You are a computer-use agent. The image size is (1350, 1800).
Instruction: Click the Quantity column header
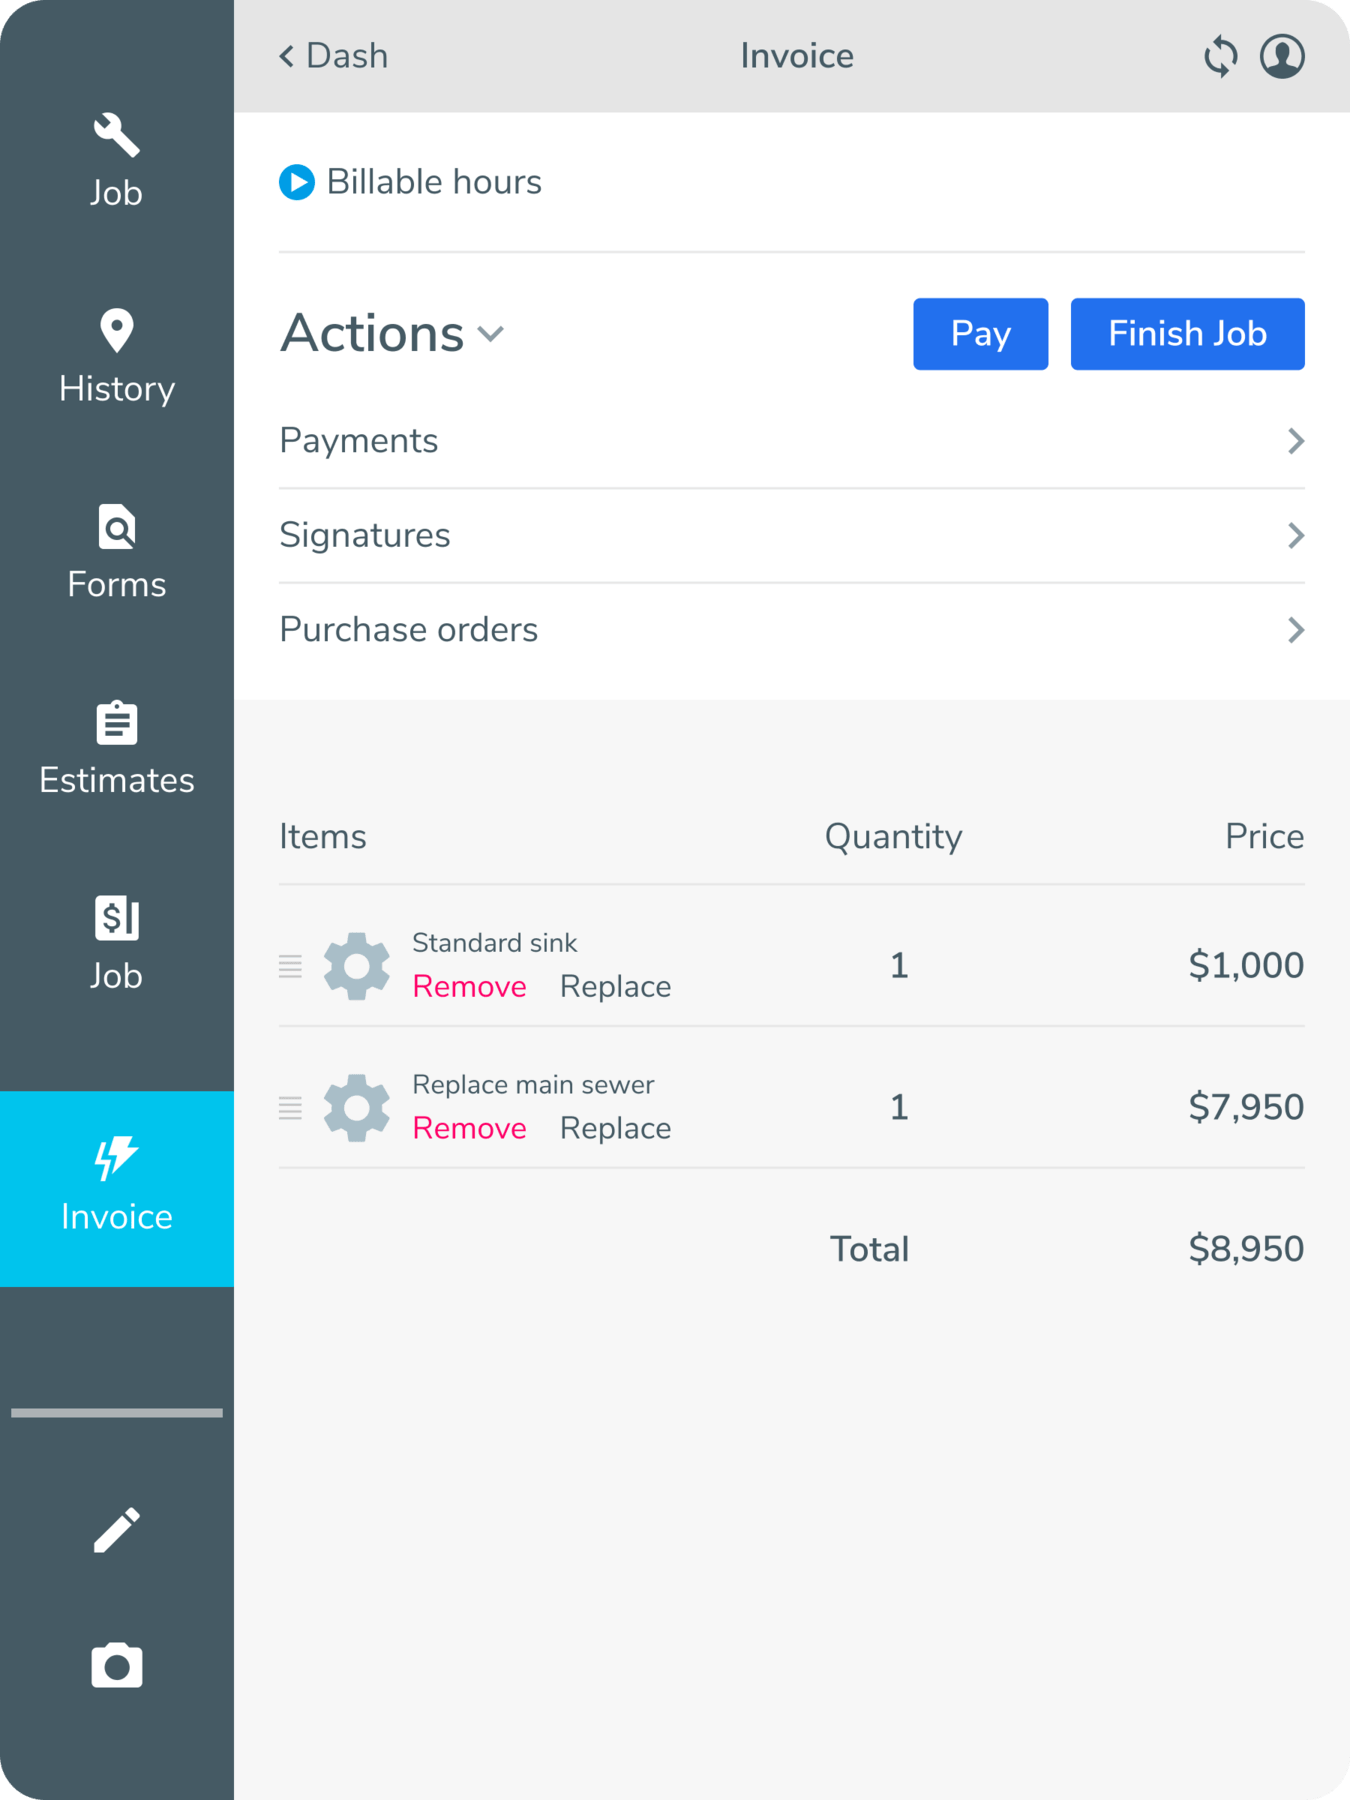click(x=893, y=837)
